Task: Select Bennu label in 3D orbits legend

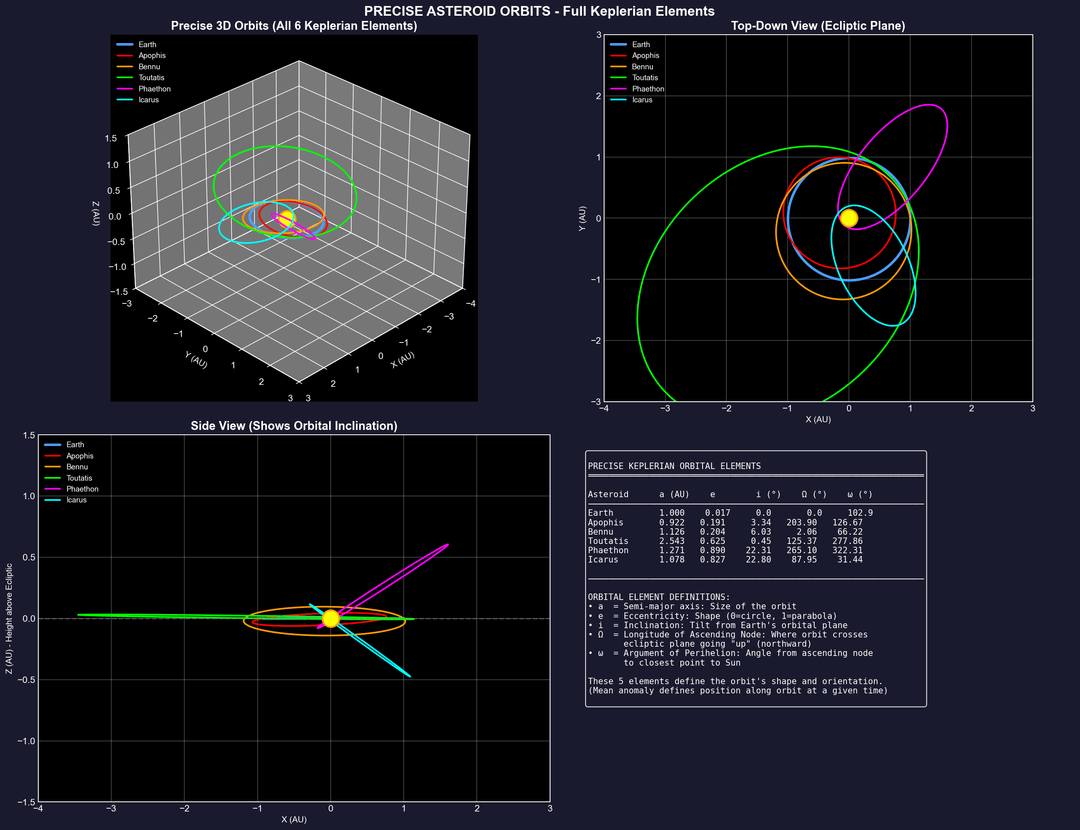Action: pos(150,67)
